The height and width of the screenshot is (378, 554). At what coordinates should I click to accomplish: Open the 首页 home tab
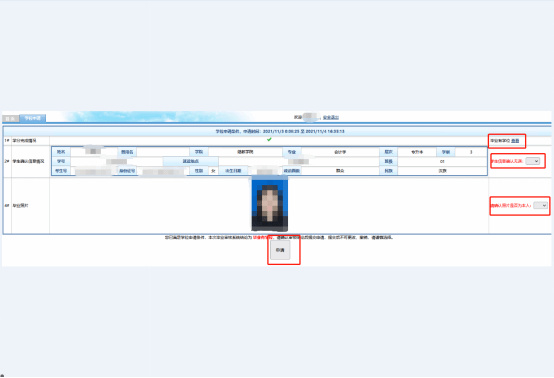coord(10,119)
